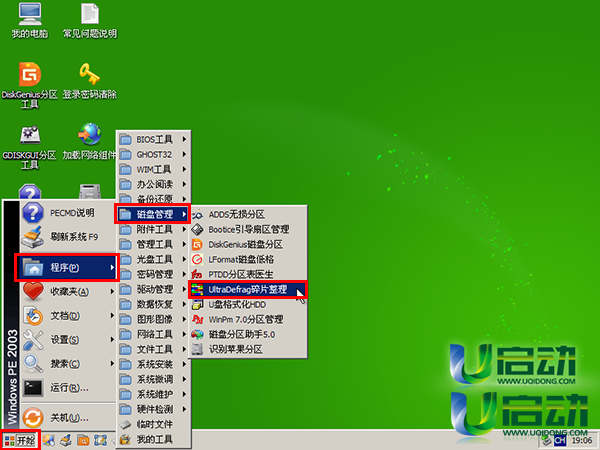Expand the 管理工具 submenu
The width and height of the screenshot is (600, 450).
click(153, 245)
